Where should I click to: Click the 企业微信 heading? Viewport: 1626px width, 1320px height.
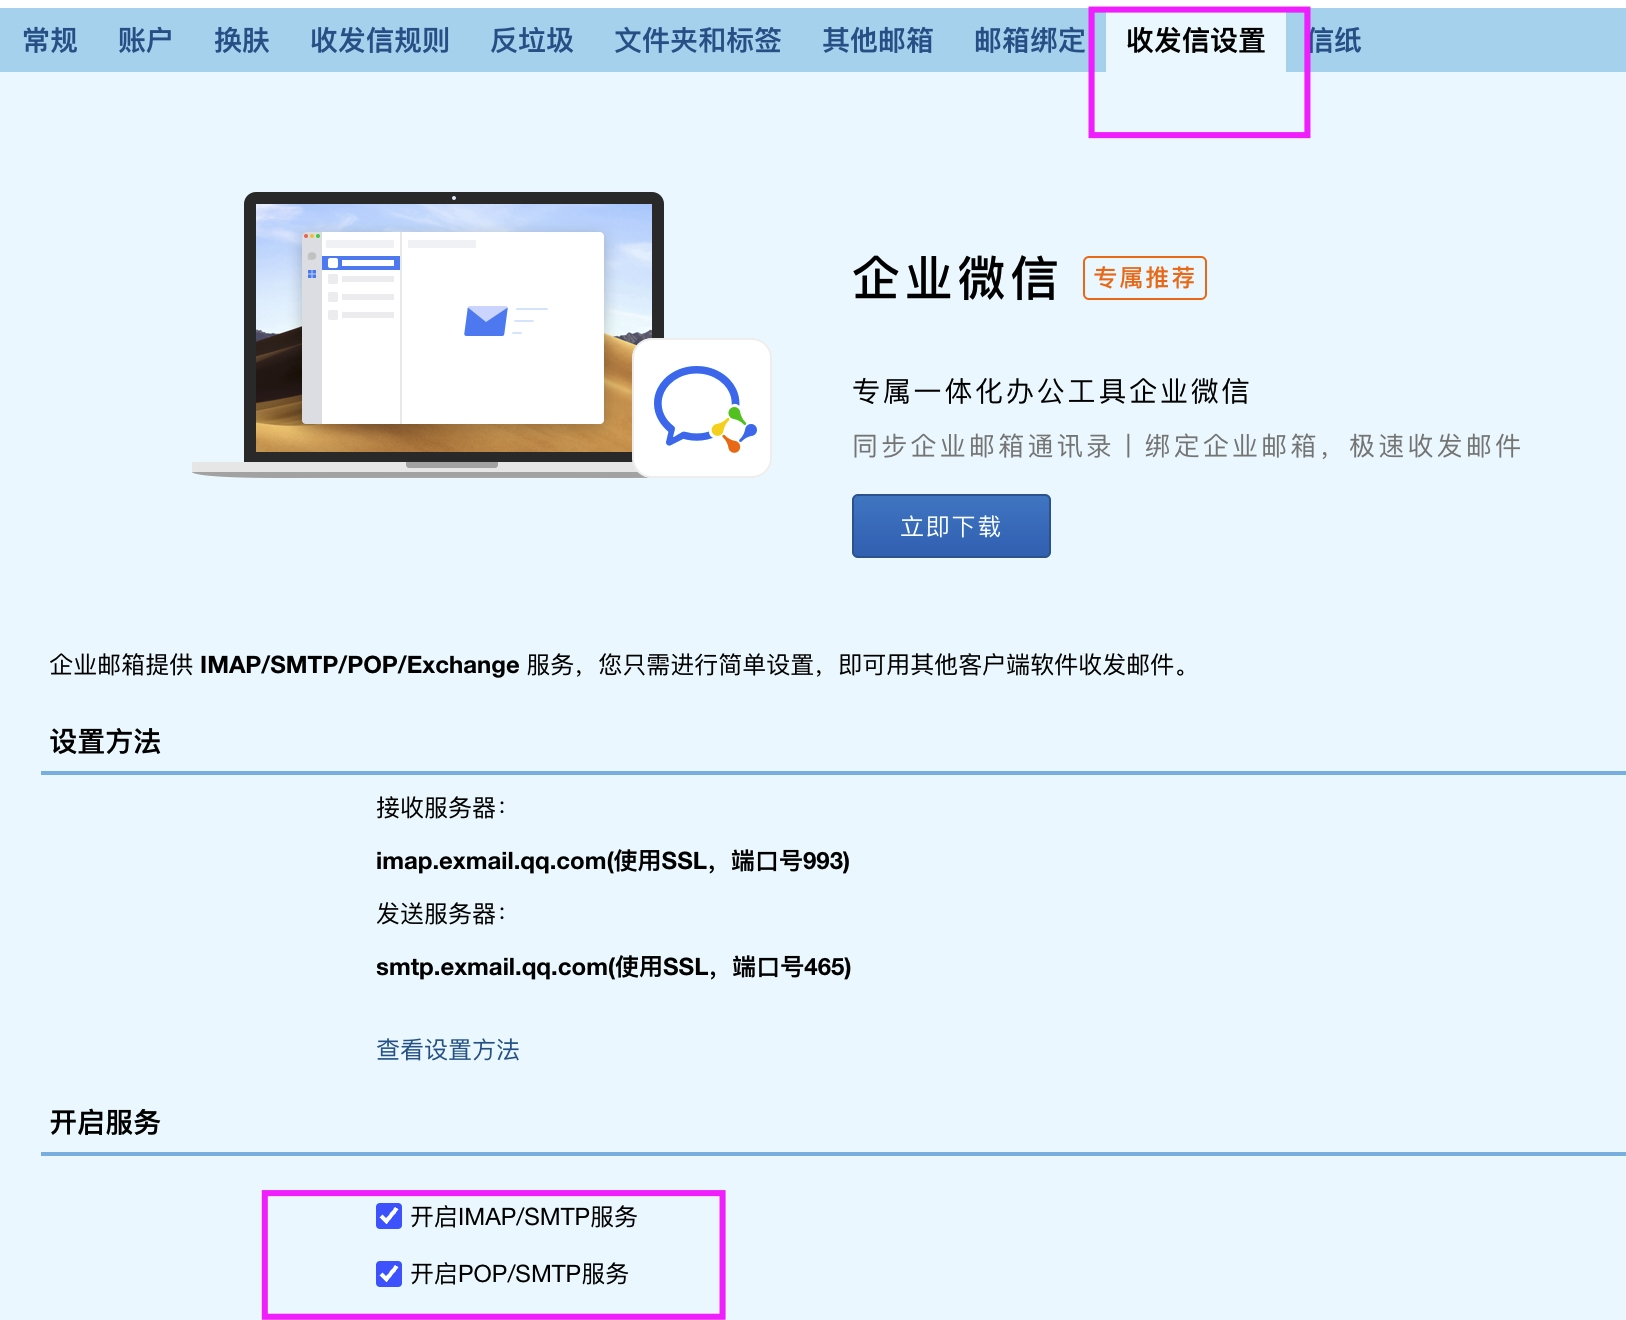point(955,278)
